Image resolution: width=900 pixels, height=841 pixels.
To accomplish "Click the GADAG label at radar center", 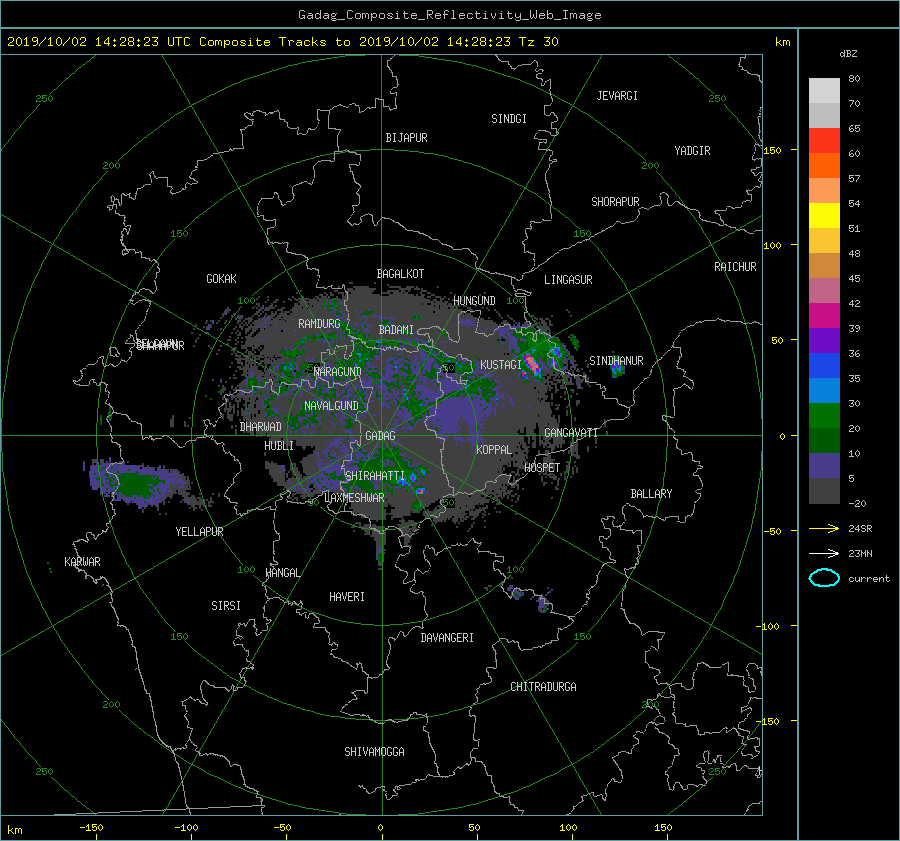I will 380,436.
